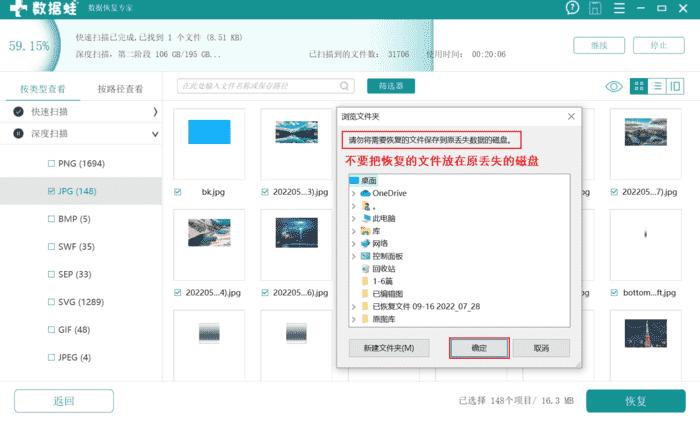The image size is (700, 423).
Task: Uncheck the bottom...ft.jpg file checkbox
Action: tap(614, 293)
